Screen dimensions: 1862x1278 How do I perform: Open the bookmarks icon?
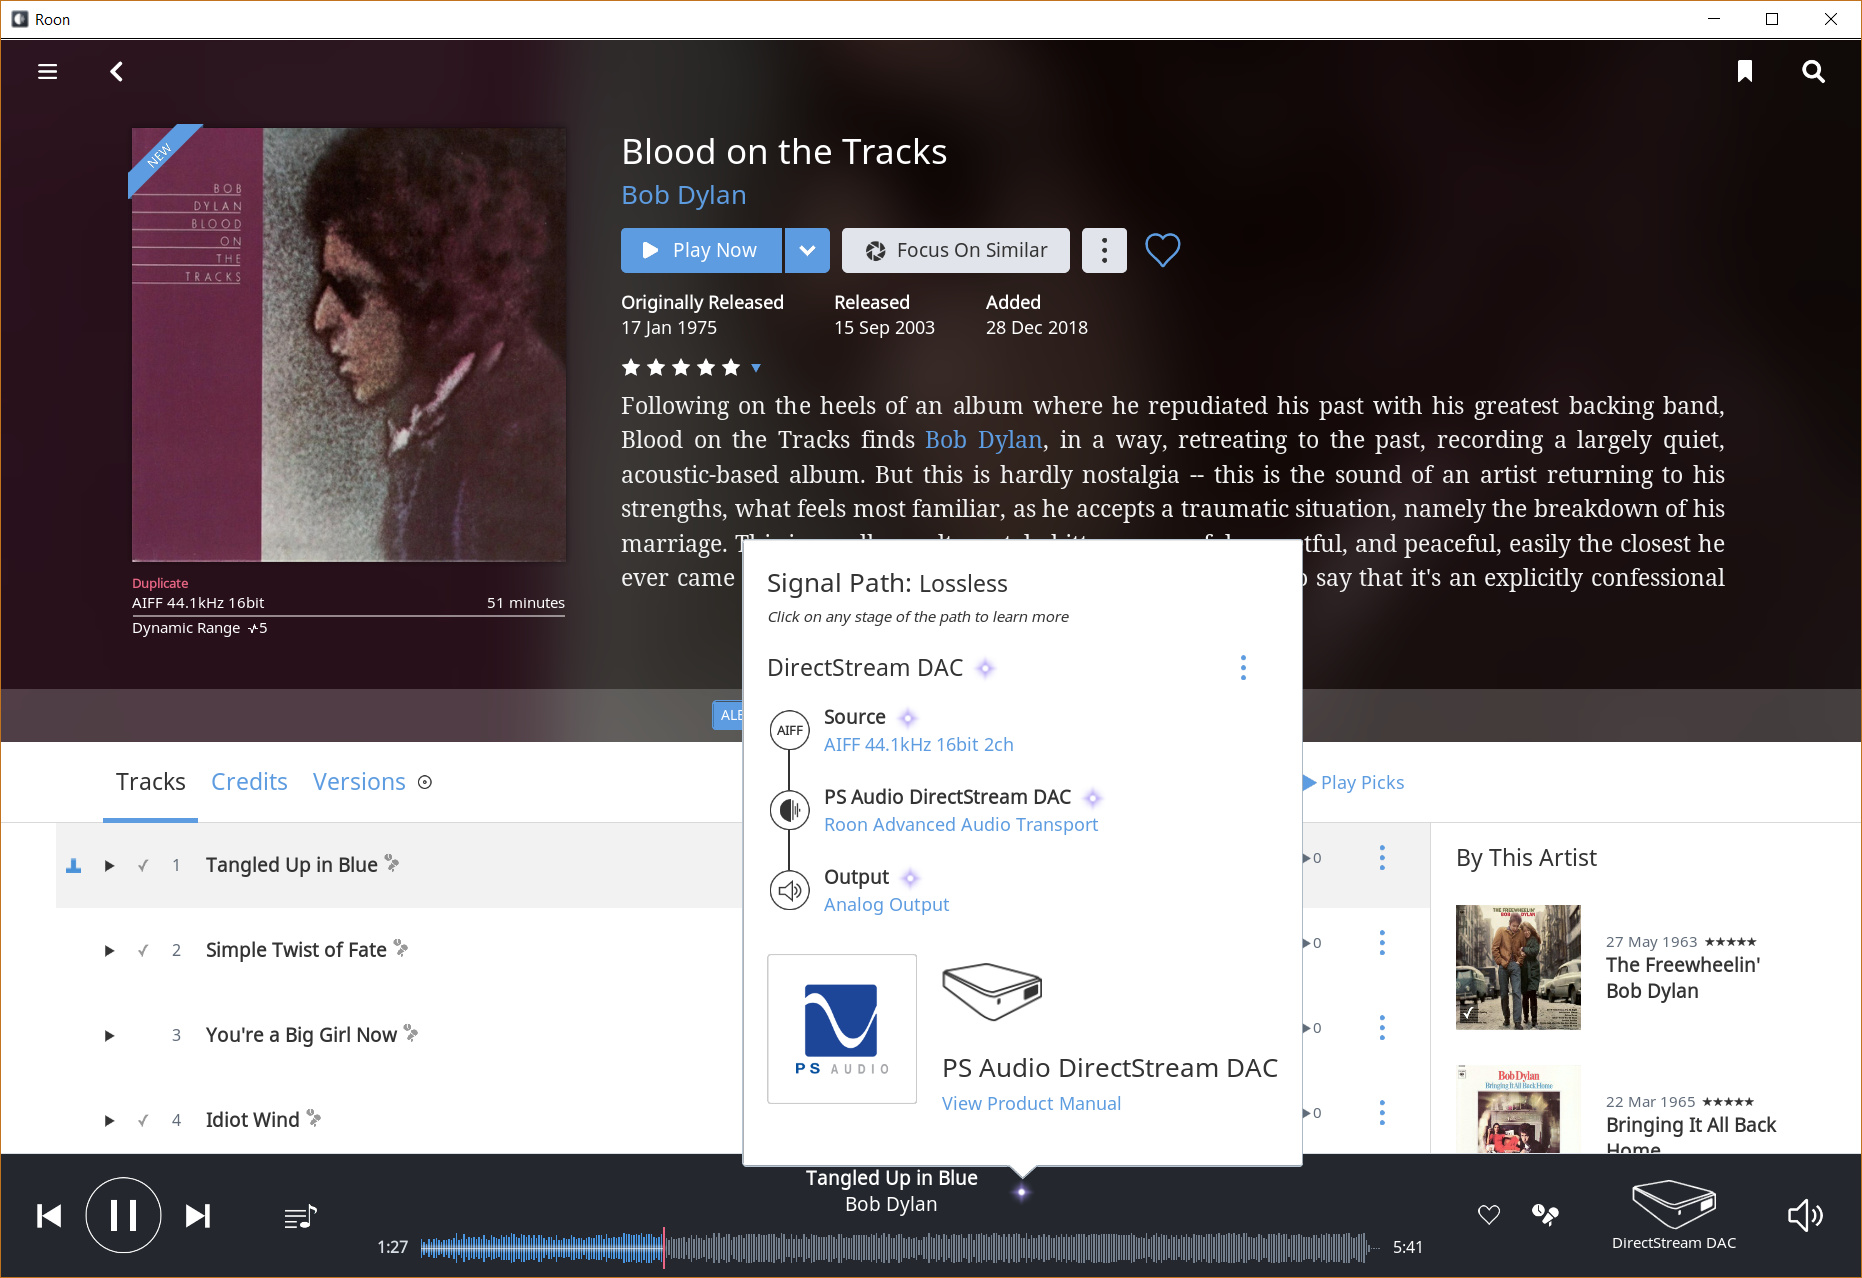coord(1745,71)
